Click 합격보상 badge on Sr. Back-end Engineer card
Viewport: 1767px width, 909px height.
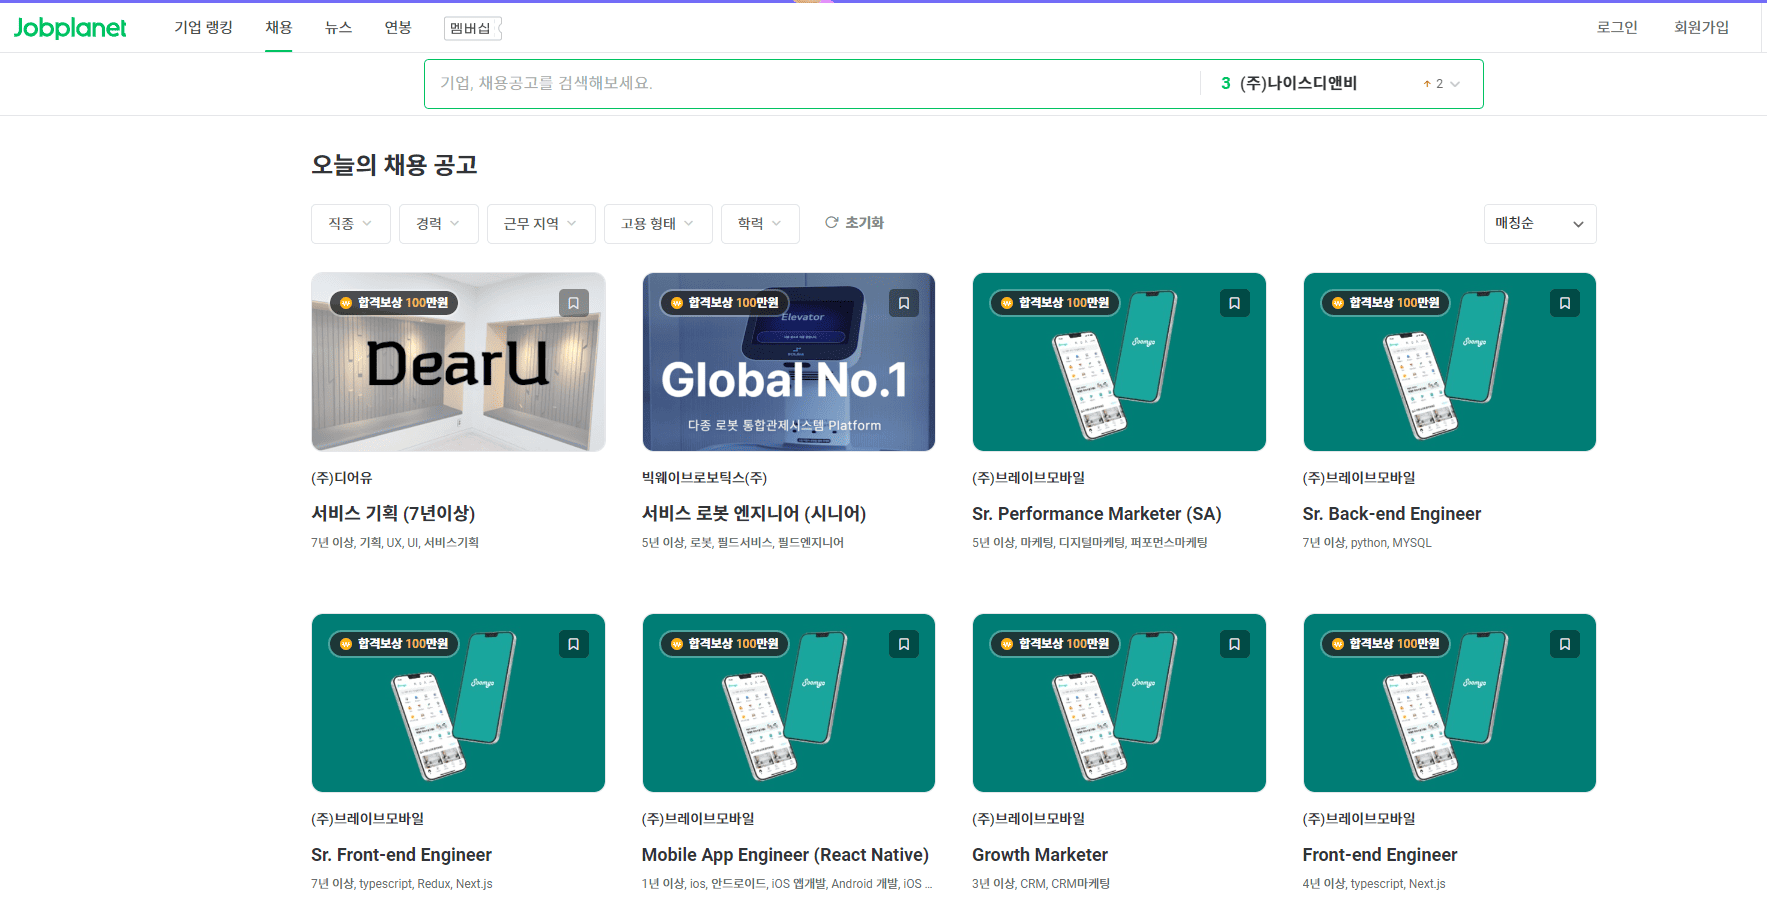coord(1385,302)
